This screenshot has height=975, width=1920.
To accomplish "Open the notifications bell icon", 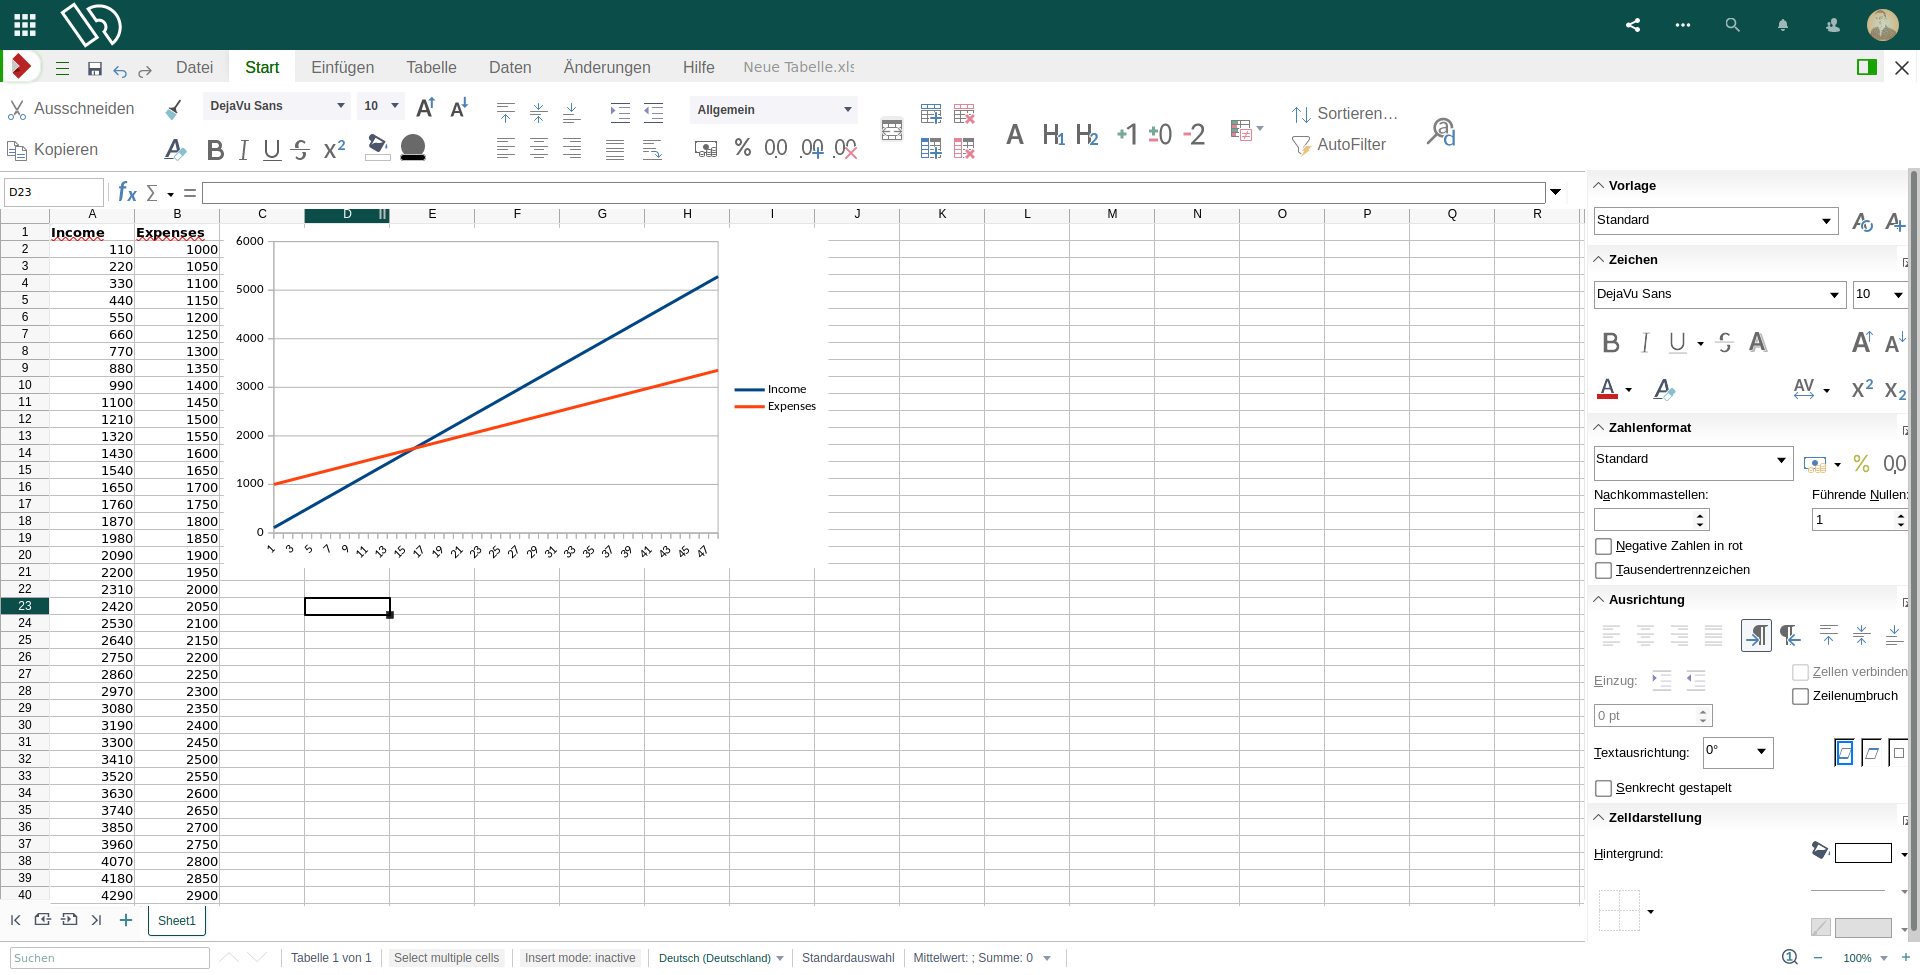I will [x=1783, y=25].
